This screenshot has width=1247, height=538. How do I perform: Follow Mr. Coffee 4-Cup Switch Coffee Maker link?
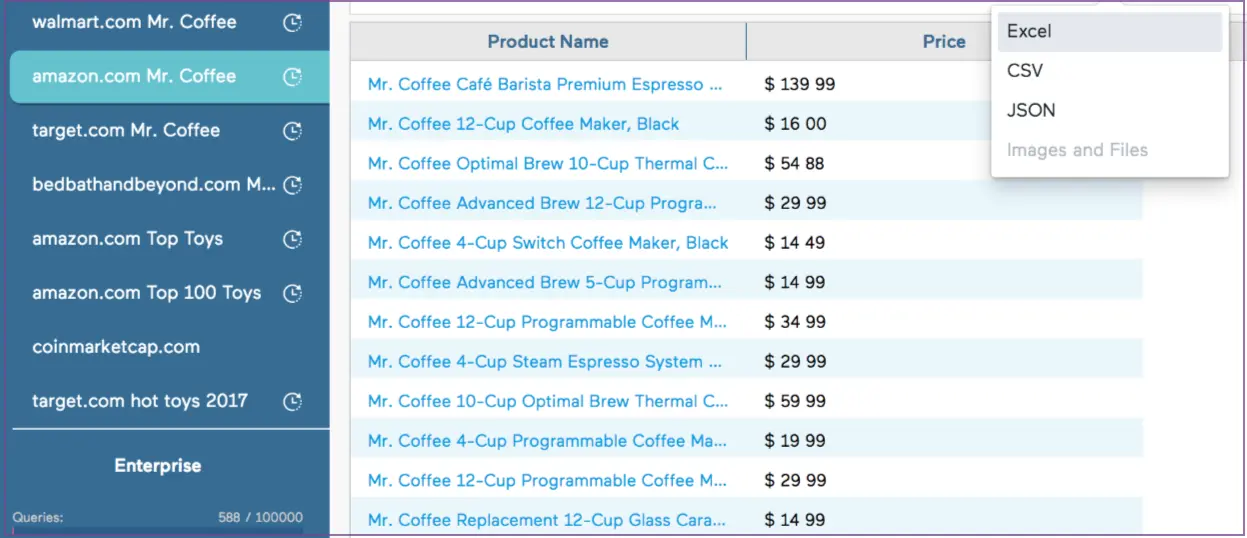(548, 243)
